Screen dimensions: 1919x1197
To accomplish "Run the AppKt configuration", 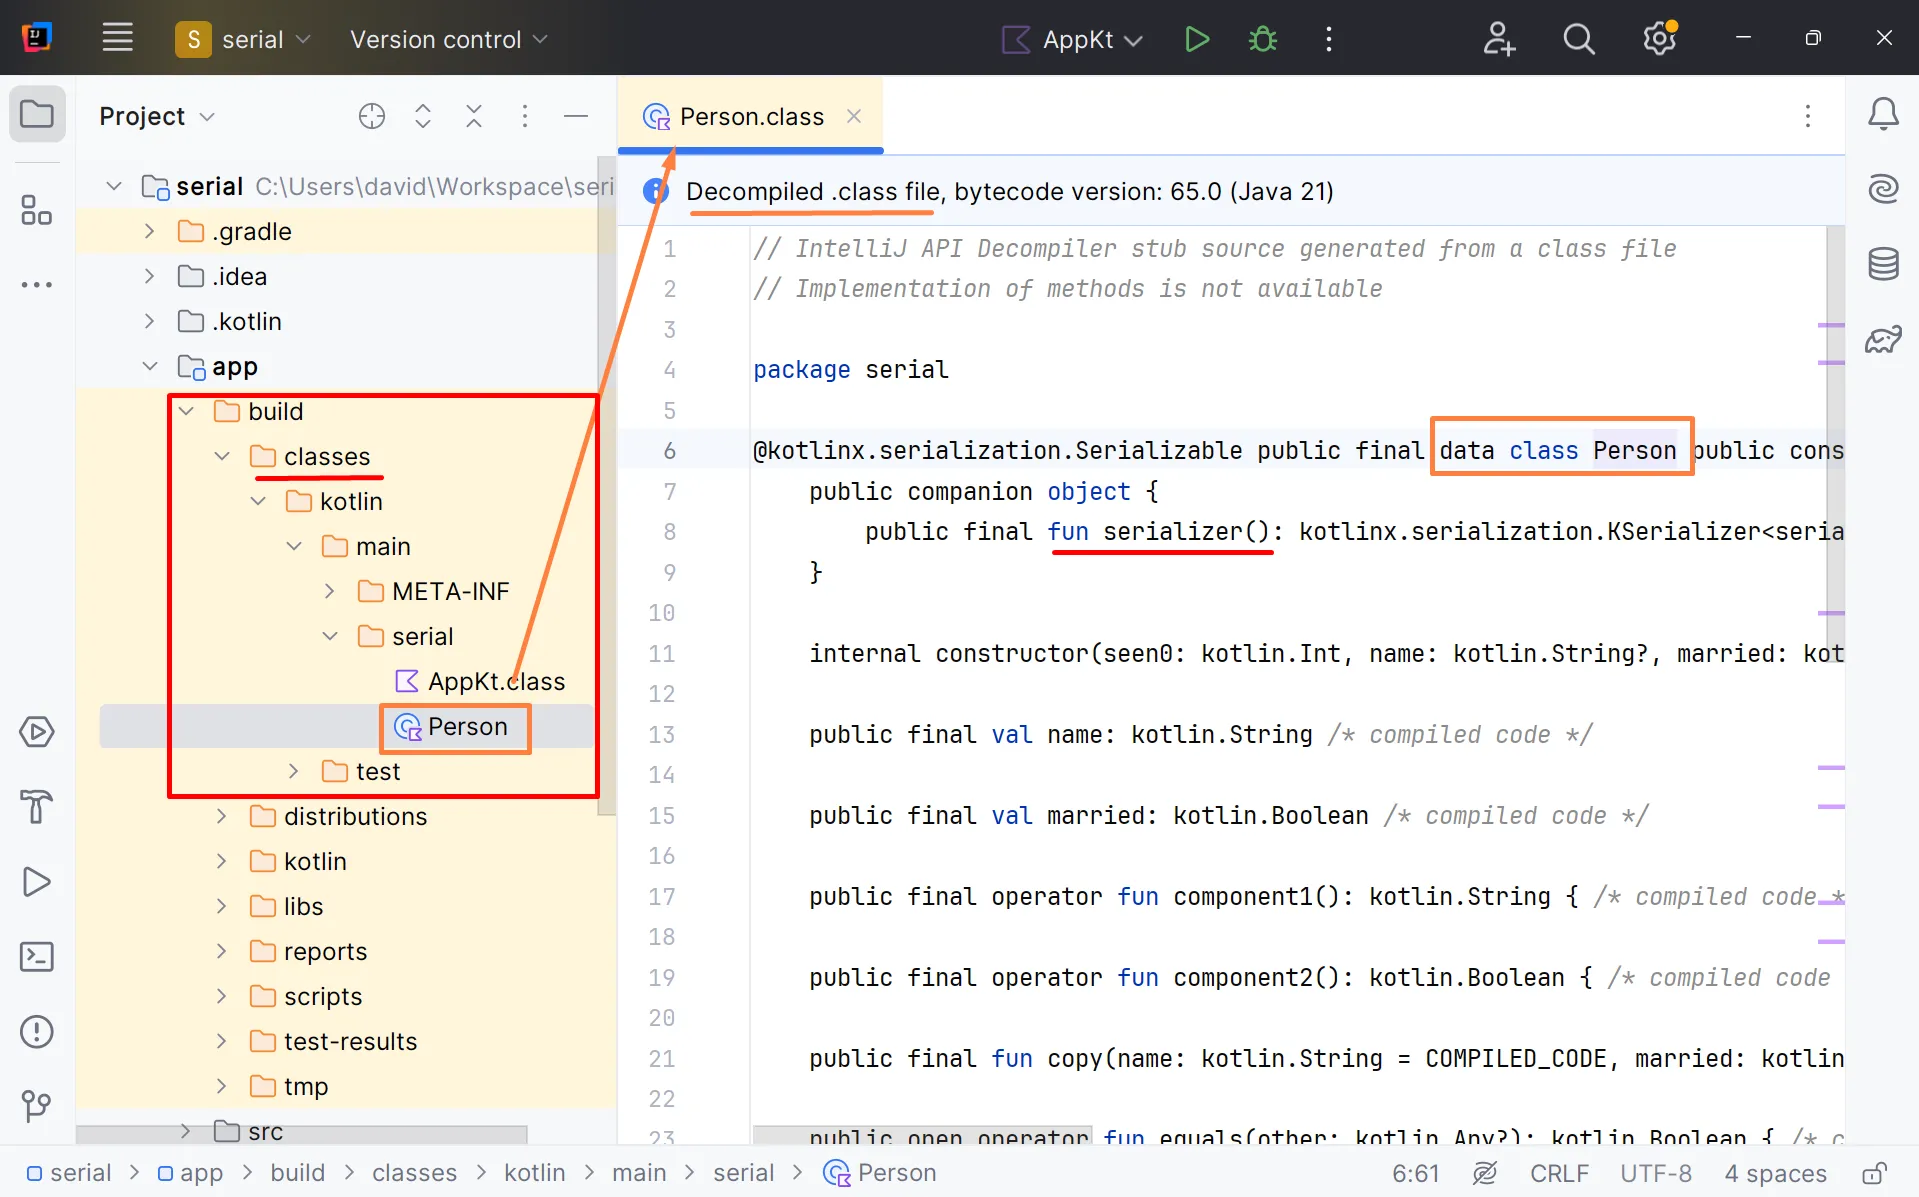I will [x=1196, y=39].
